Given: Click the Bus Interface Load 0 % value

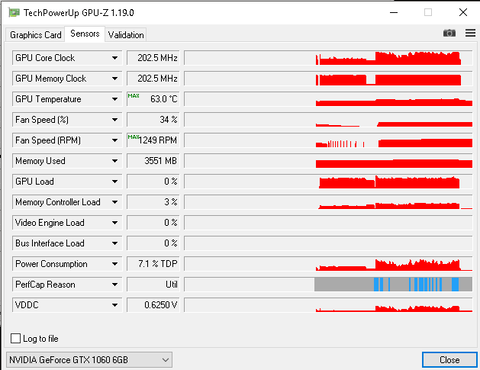Looking at the screenshot, I should pos(153,243).
